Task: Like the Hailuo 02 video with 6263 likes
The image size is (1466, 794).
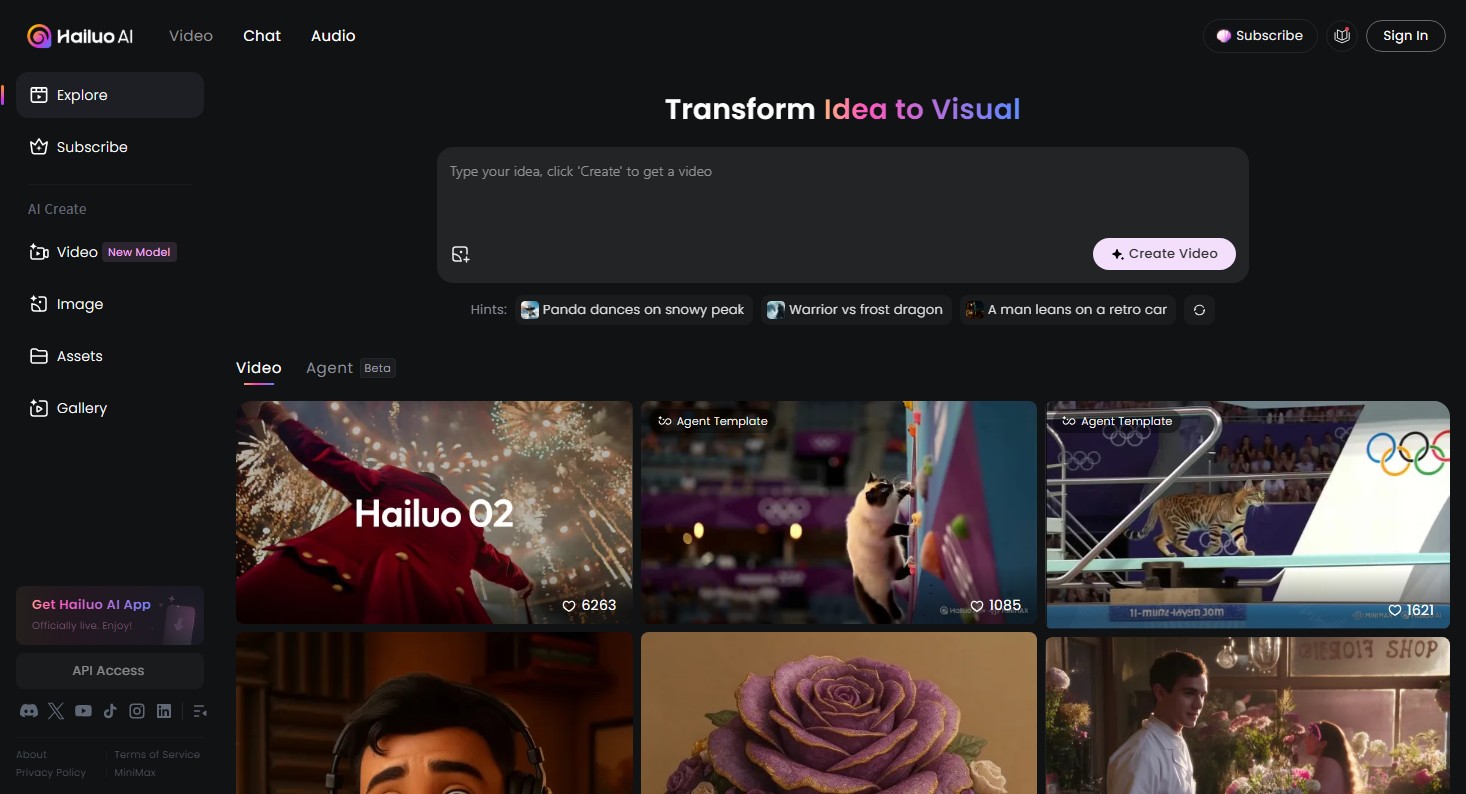Action: click(569, 605)
